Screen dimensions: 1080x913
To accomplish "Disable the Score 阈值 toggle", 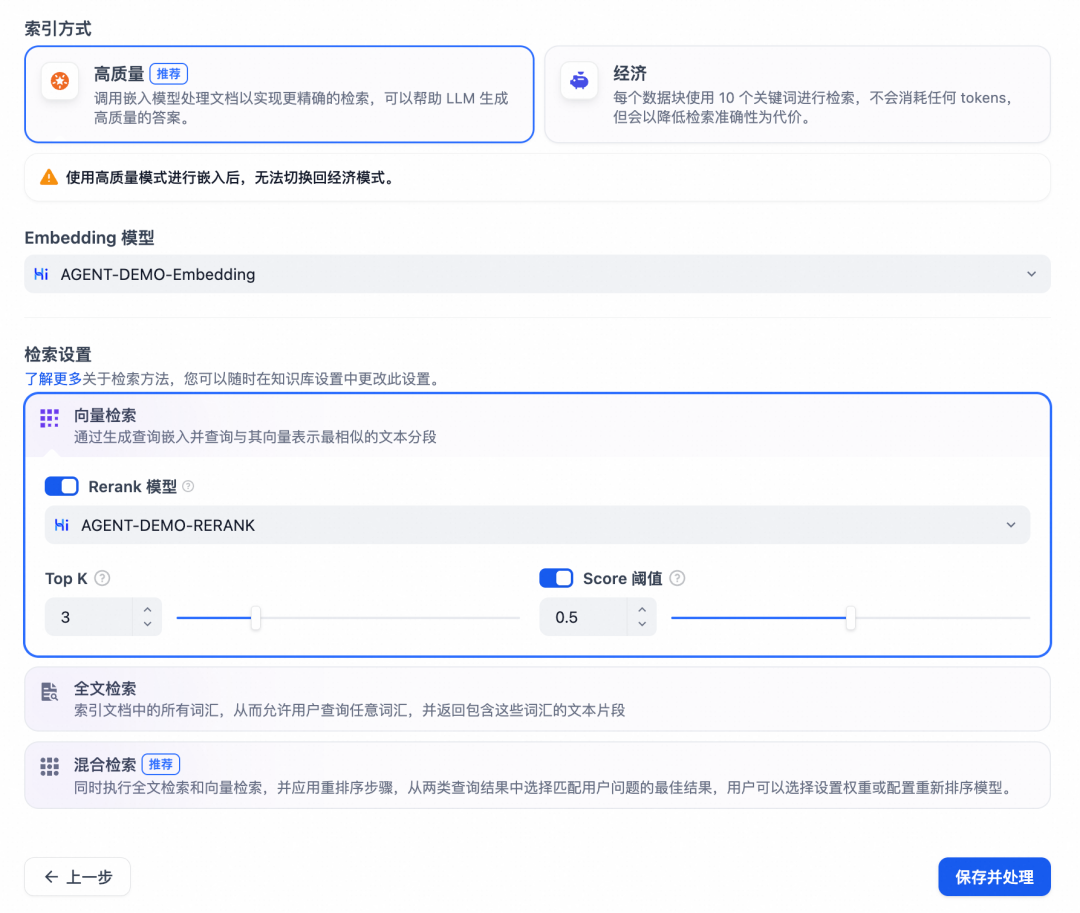I will (556, 577).
